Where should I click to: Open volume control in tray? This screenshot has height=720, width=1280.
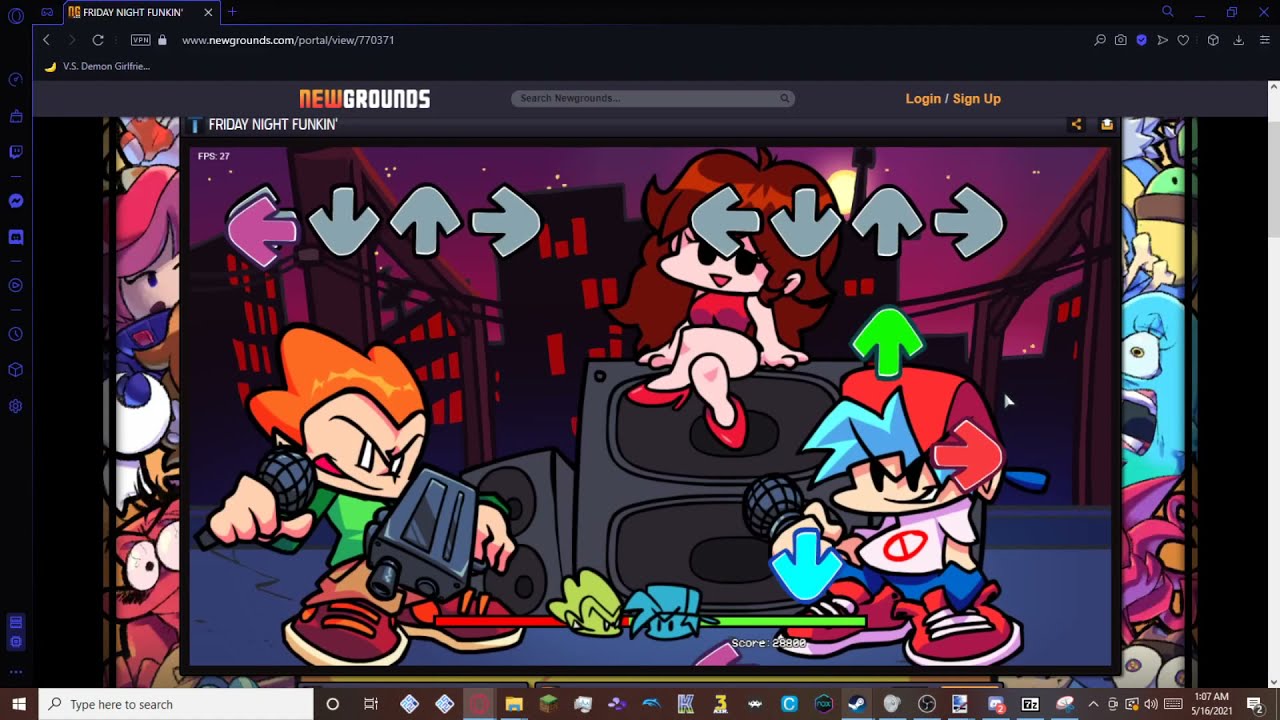pos(1150,704)
